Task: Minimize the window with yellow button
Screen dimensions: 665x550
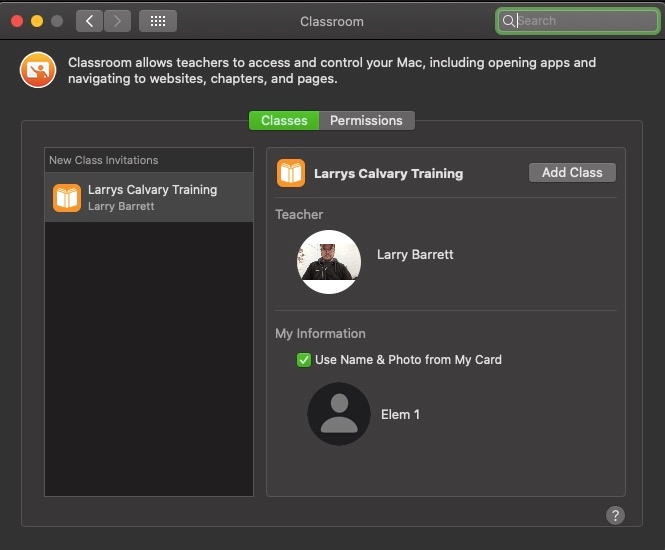Action: (x=37, y=21)
